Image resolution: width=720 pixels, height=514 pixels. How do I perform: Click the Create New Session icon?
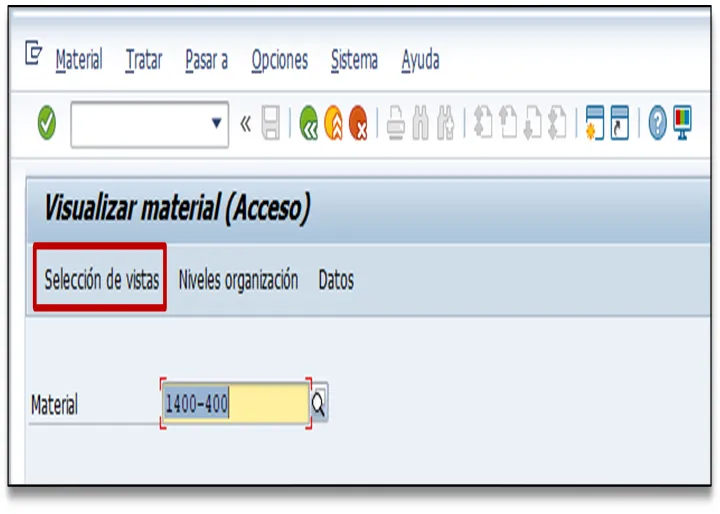tap(595, 123)
